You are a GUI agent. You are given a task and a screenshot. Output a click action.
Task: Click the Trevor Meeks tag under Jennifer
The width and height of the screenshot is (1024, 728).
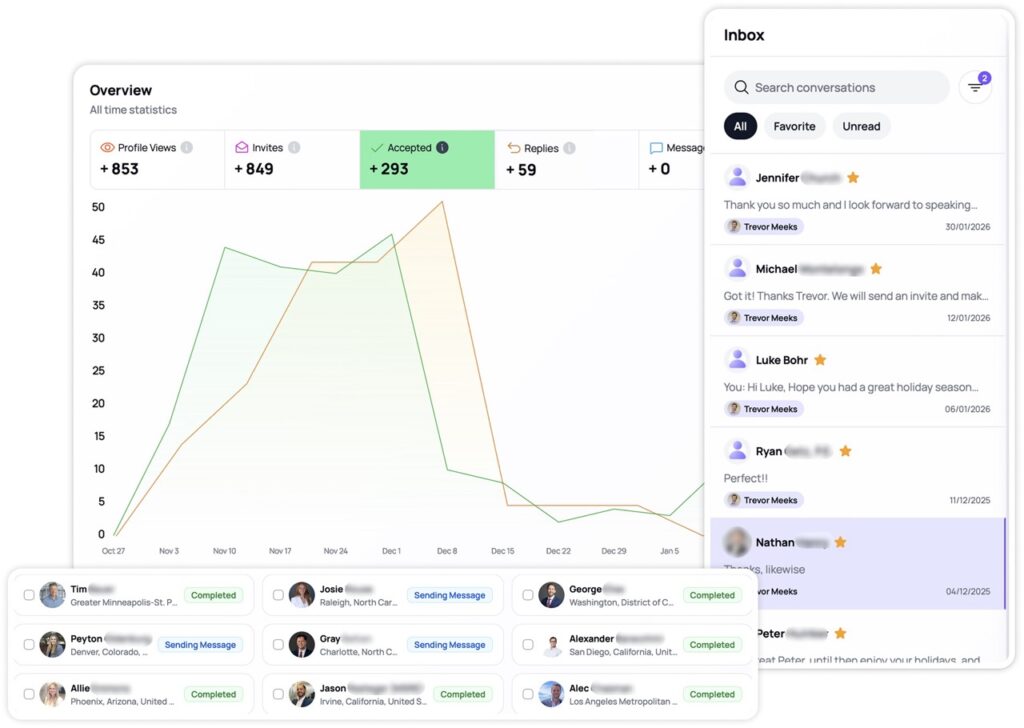pyautogui.click(x=764, y=227)
